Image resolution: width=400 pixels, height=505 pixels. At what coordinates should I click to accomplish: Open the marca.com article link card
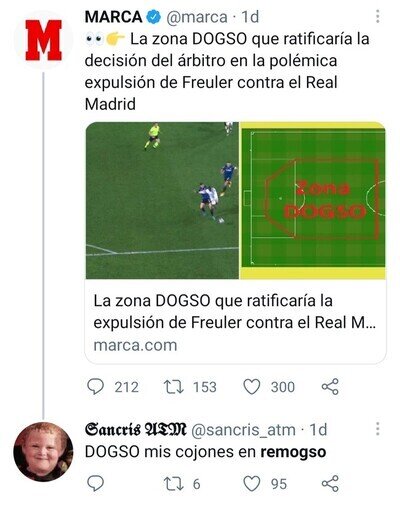tap(235, 322)
